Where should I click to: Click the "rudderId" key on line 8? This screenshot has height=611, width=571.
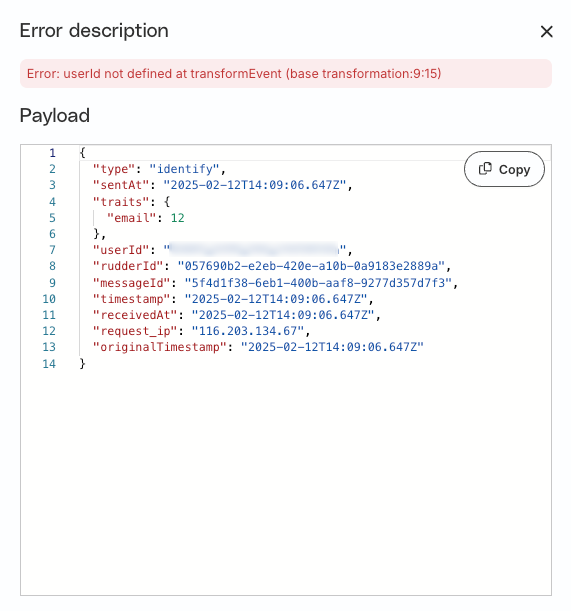[x=128, y=266]
